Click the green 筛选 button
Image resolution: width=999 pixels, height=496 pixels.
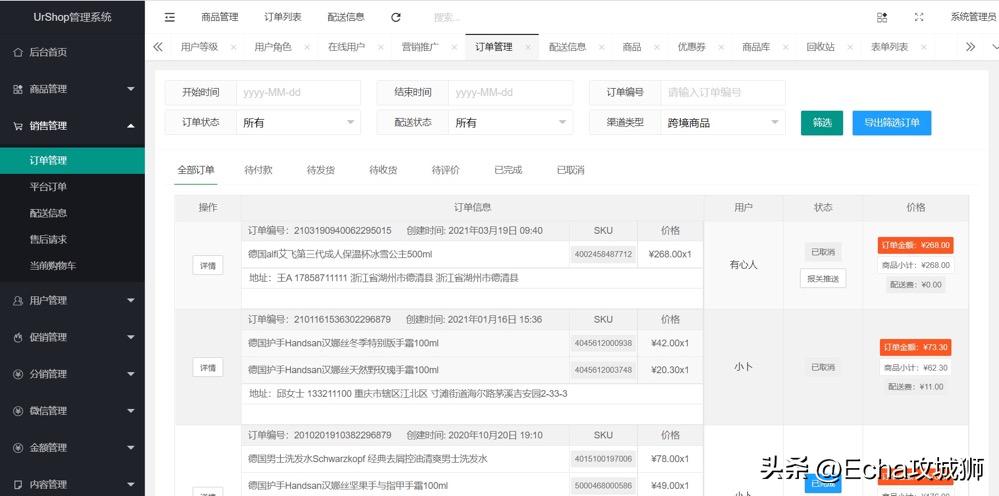point(822,123)
